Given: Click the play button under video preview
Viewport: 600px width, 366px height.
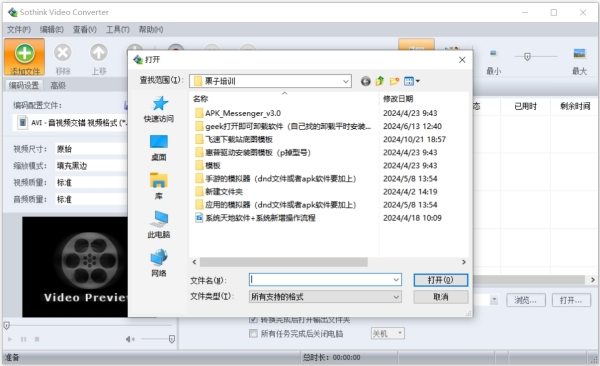Looking at the screenshot, I should [x=10, y=339].
